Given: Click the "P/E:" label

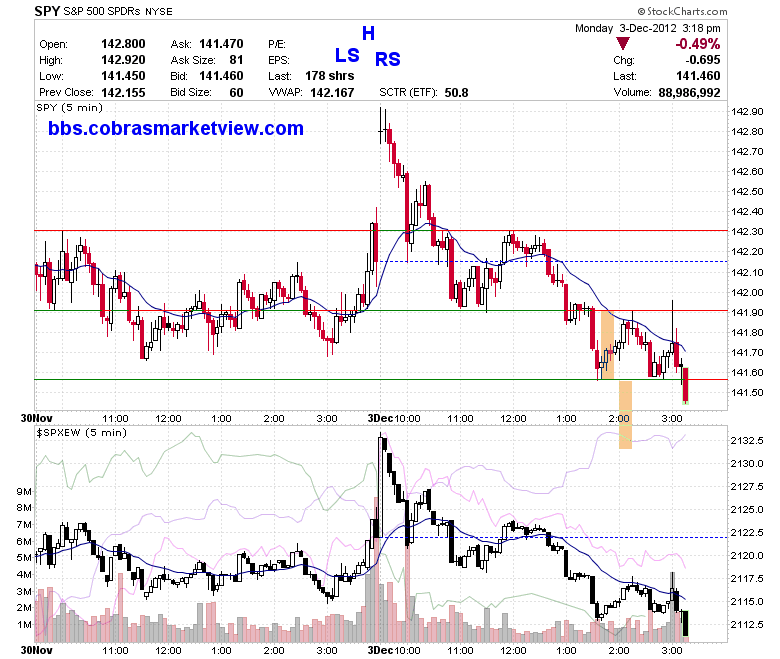Looking at the screenshot, I should click(x=277, y=44).
